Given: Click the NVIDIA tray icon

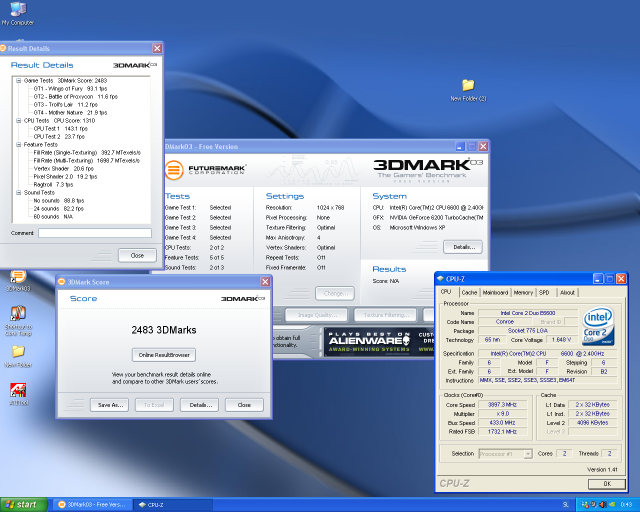Looking at the screenshot, I should pyautogui.click(x=612, y=505).
